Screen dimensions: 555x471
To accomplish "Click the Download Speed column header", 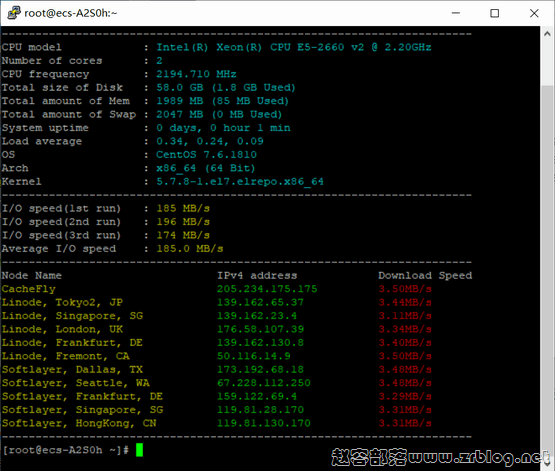I will 425,276.
